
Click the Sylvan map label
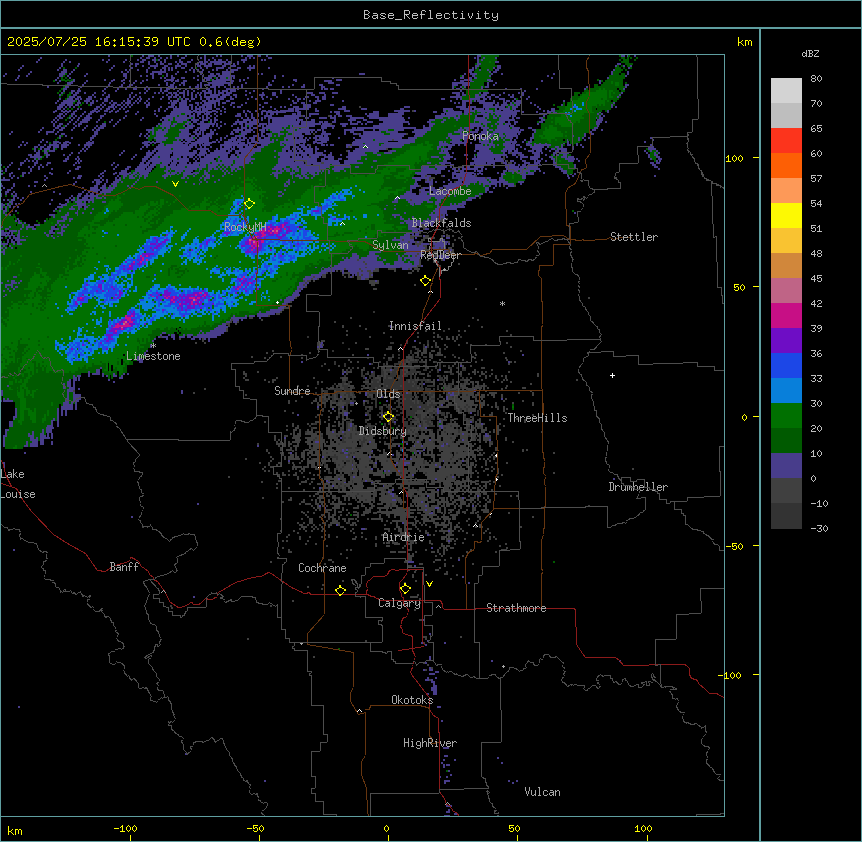[x=390, y=245]
